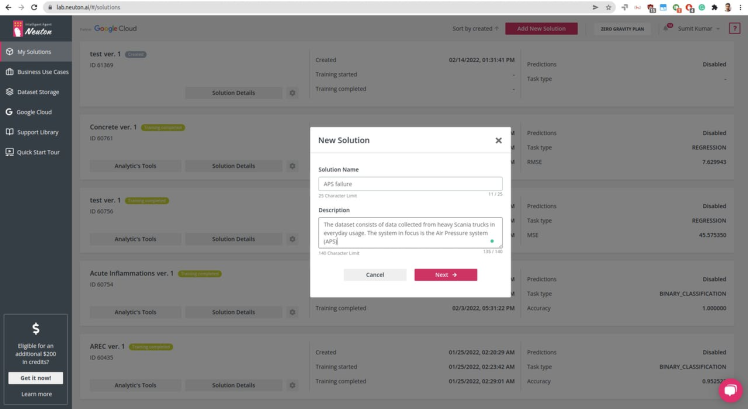Click the Acute Inflammations ver. 1 title
This screenshot has height=409, width=748.
point(132,273)
